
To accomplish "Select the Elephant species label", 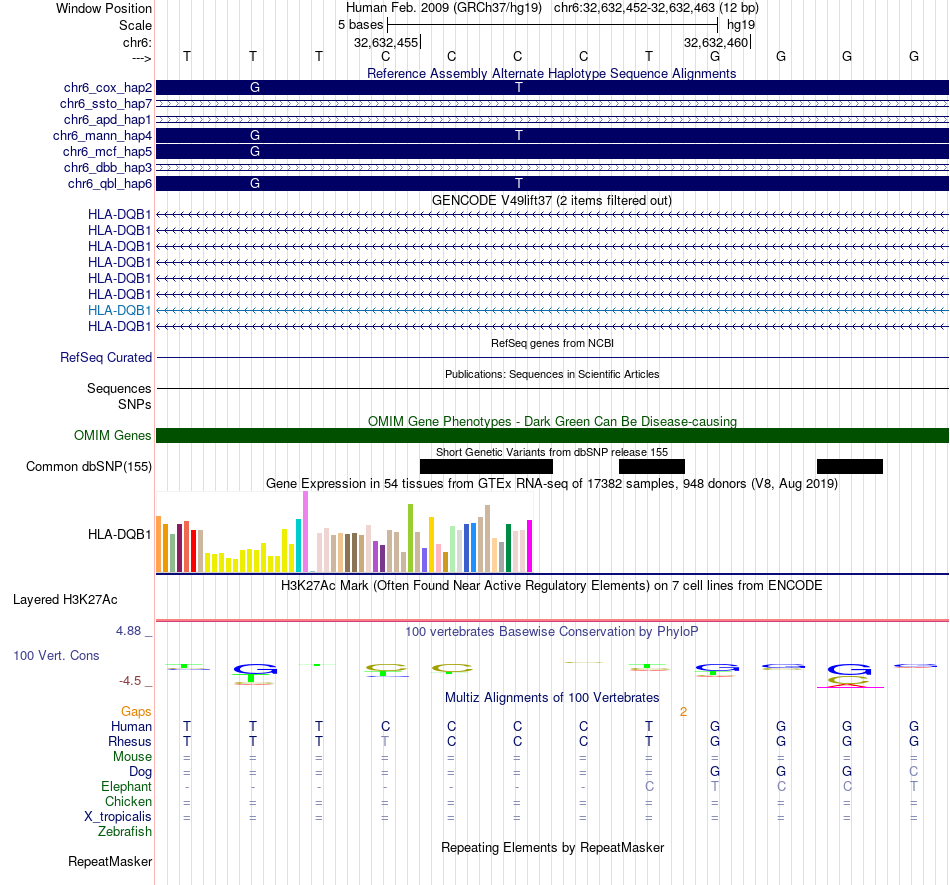I will tap(127, 786).
